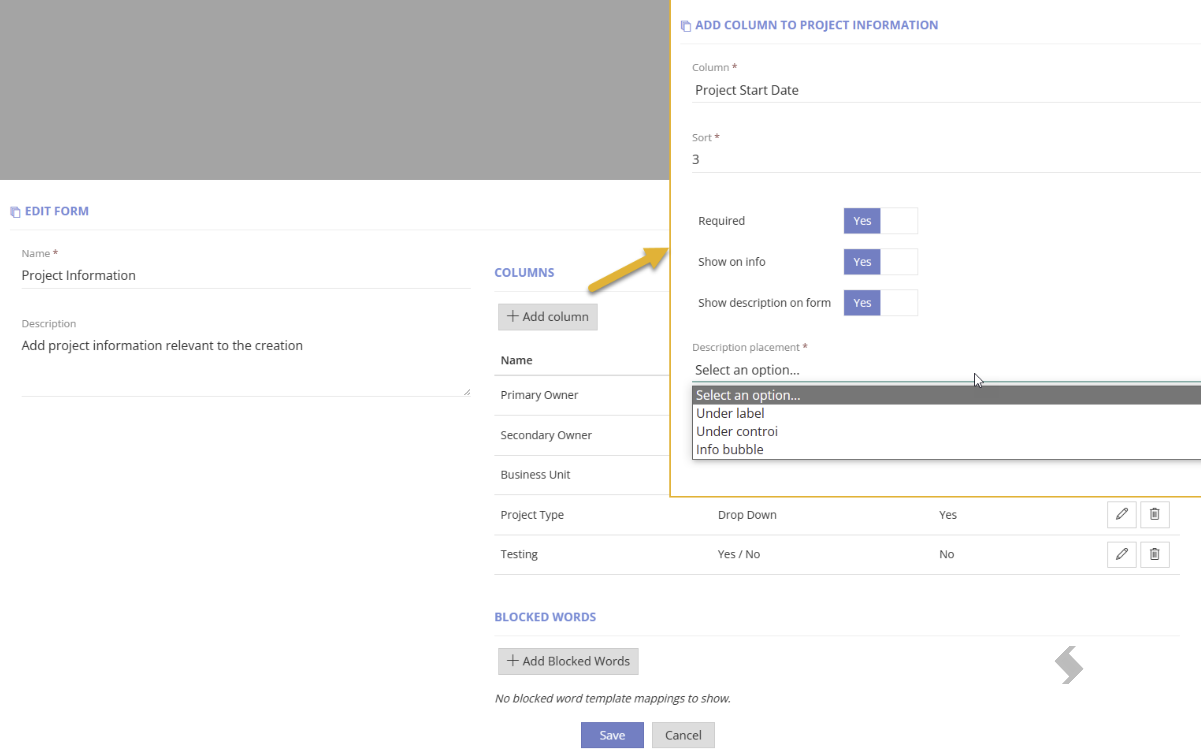Click the form Description textarea
The height and width of the screenshot is (755, 1201).
tap(246, 366)
